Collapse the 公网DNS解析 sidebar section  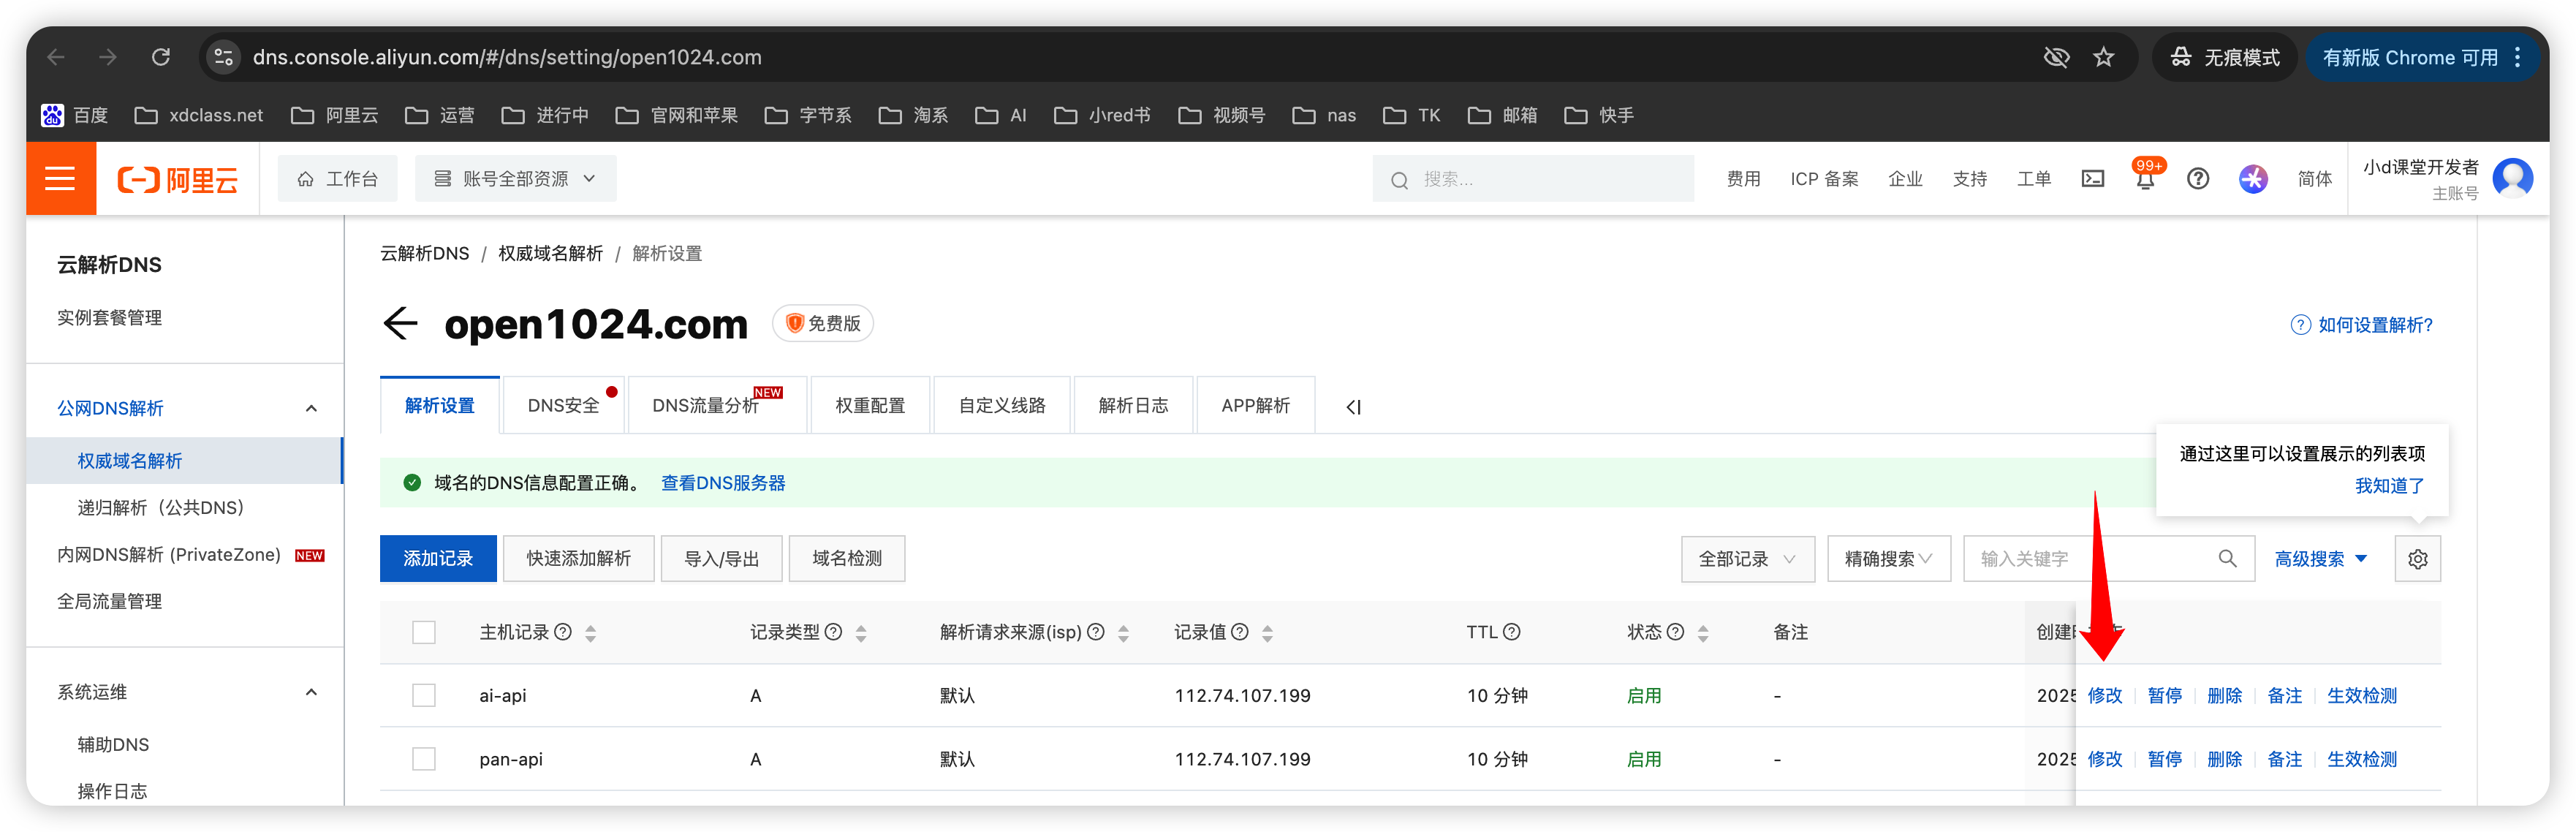coord(311,408)
